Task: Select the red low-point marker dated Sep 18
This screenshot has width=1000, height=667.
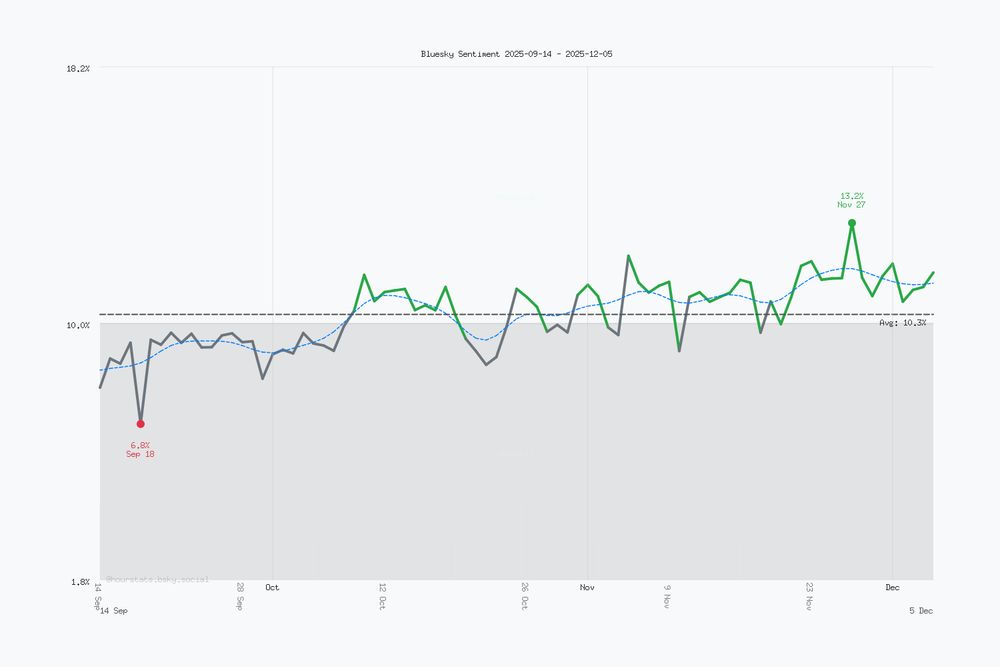Action: tap(141, 422)
